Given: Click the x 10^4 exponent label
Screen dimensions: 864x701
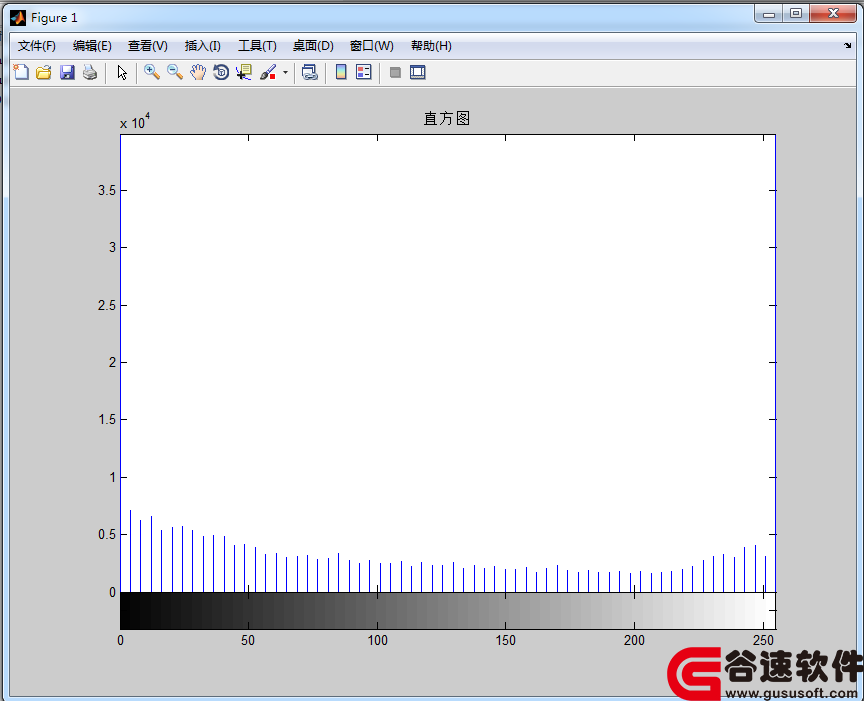Looking at the screenshot, I should click(x=135, y=121).
